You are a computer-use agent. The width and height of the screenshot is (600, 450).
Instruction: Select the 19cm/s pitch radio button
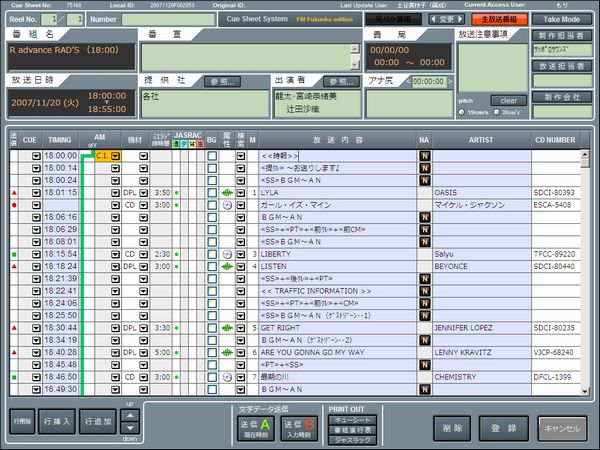coord(462,112)
